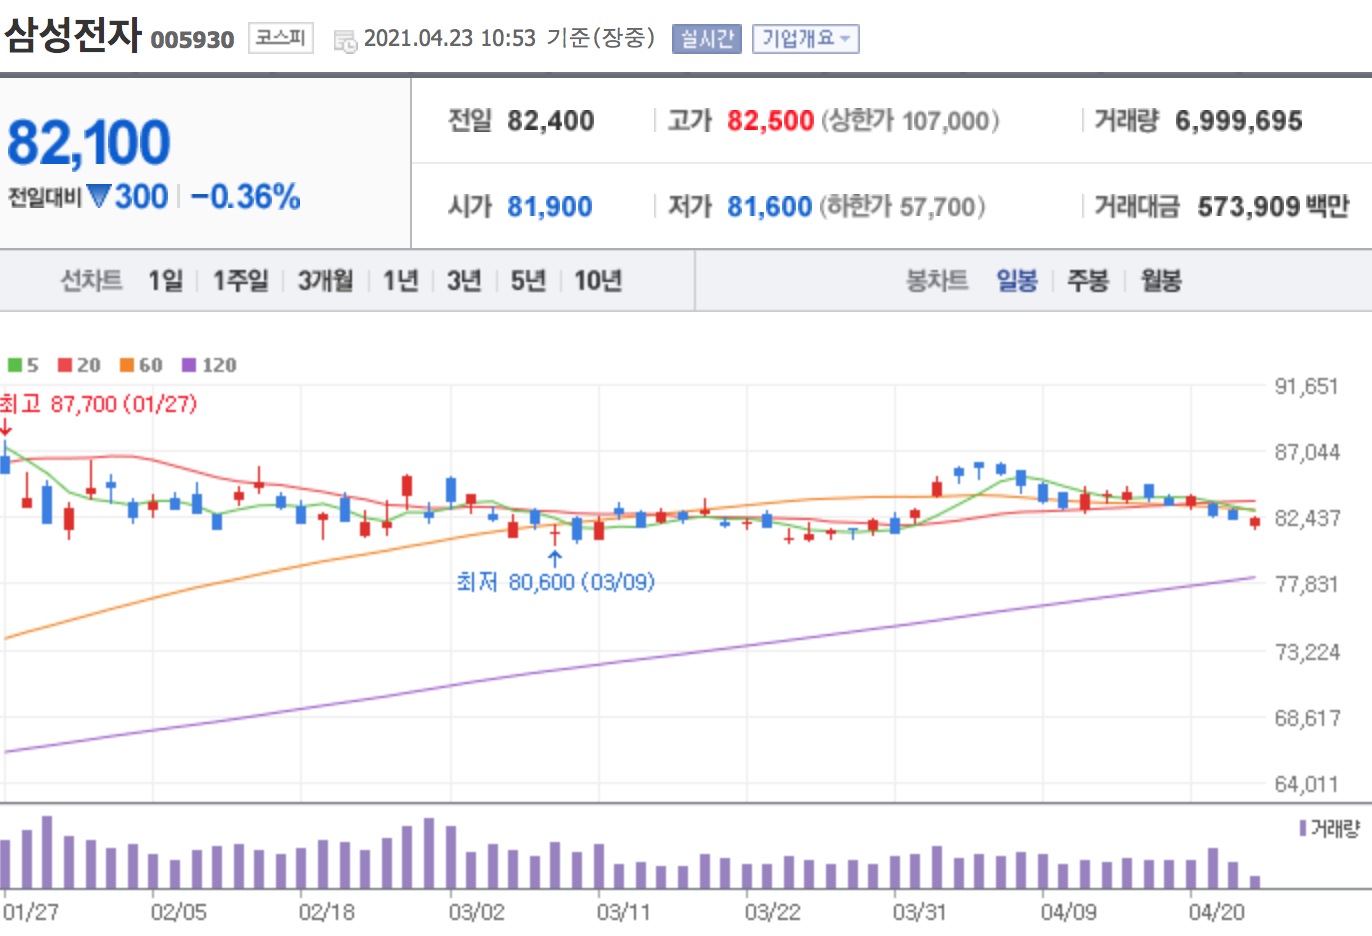The height and width of the screenshot is (936, 1372).
Task: Click the 02/18 date on the x-axis
Action: [327, 912]
